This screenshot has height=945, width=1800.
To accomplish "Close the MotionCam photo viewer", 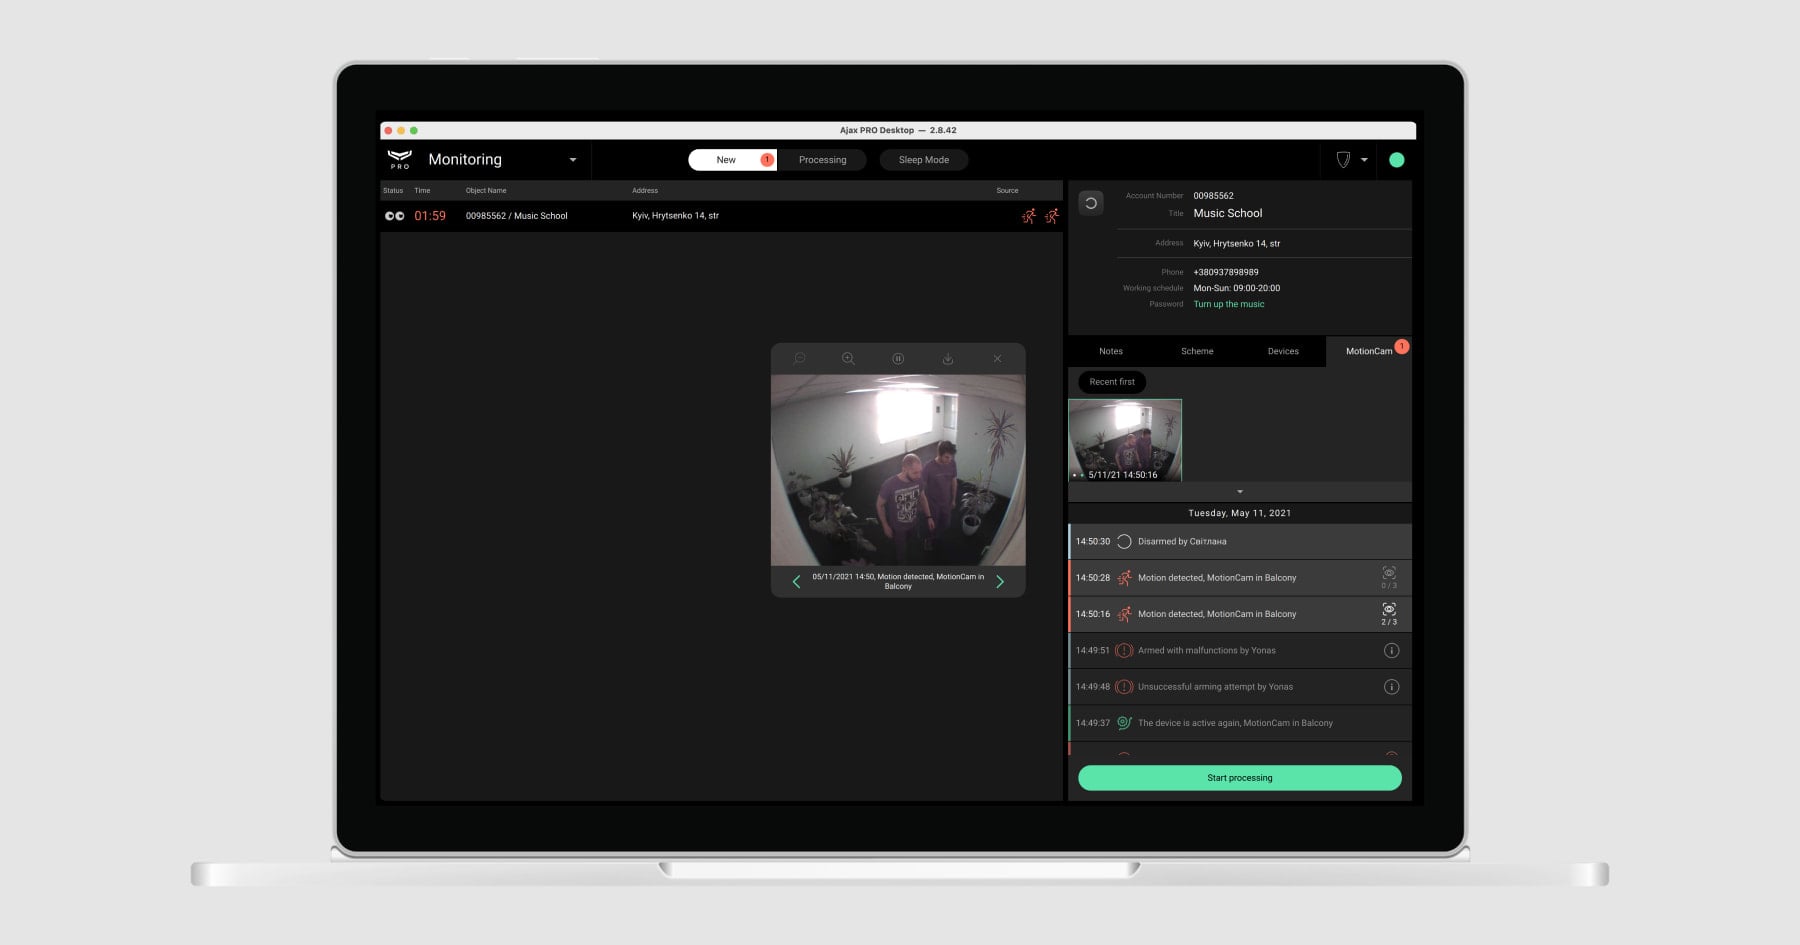I will (x=997, y=359).
